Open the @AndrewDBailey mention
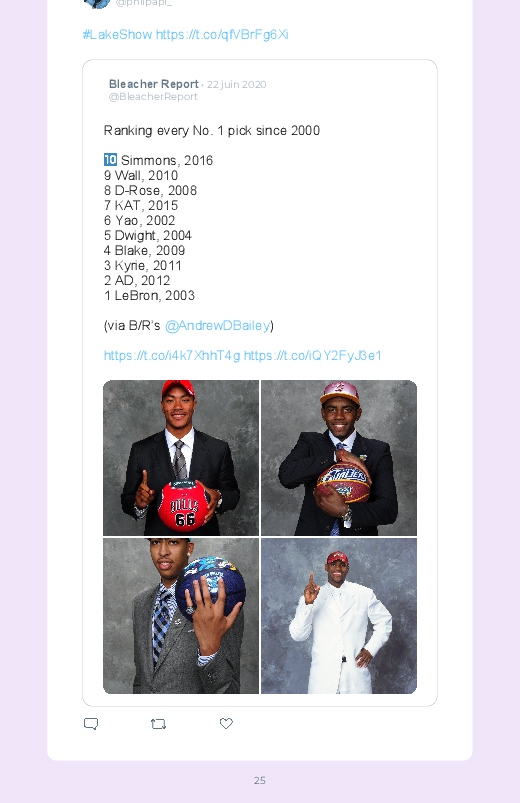 [217, 325]
